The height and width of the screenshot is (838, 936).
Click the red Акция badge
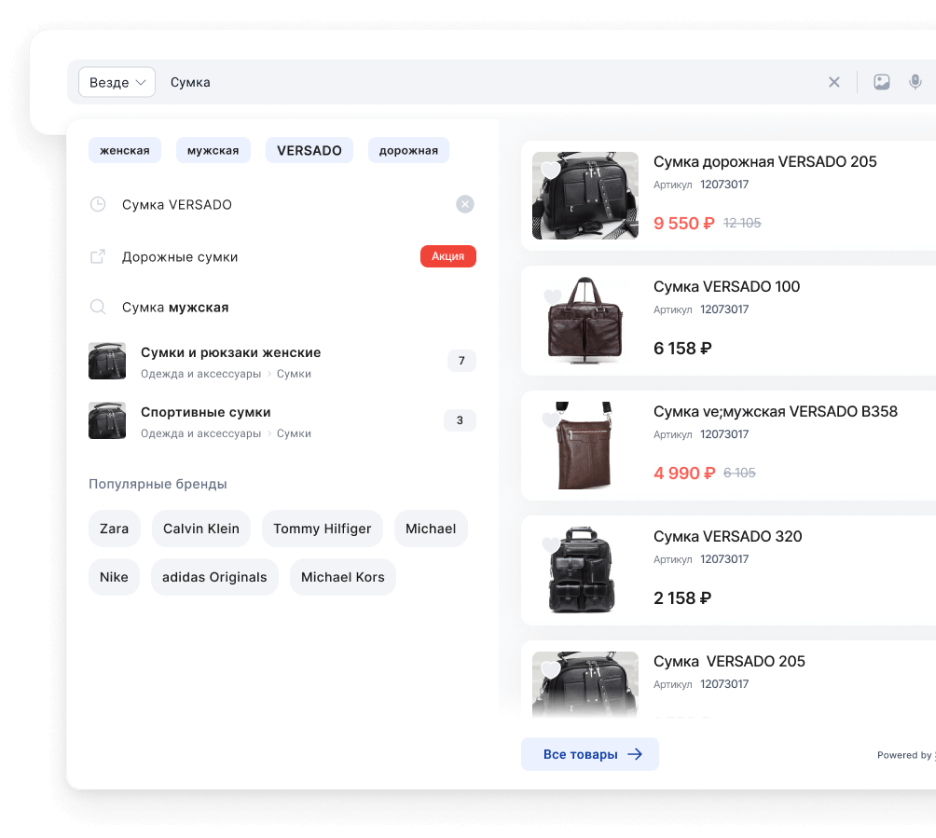(448, 256)
